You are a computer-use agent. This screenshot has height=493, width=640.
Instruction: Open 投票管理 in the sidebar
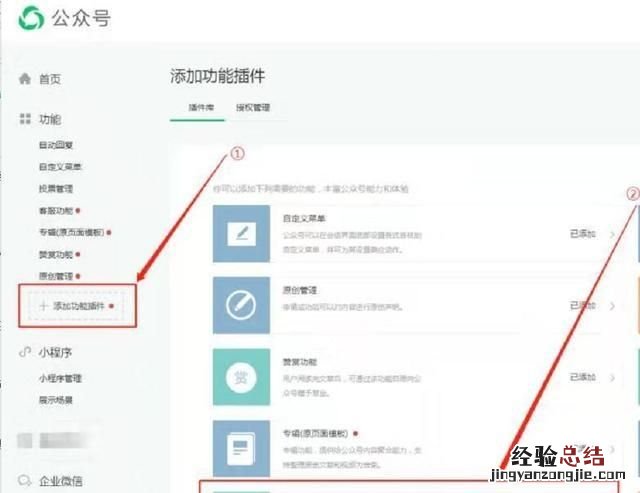coord(56,189)
